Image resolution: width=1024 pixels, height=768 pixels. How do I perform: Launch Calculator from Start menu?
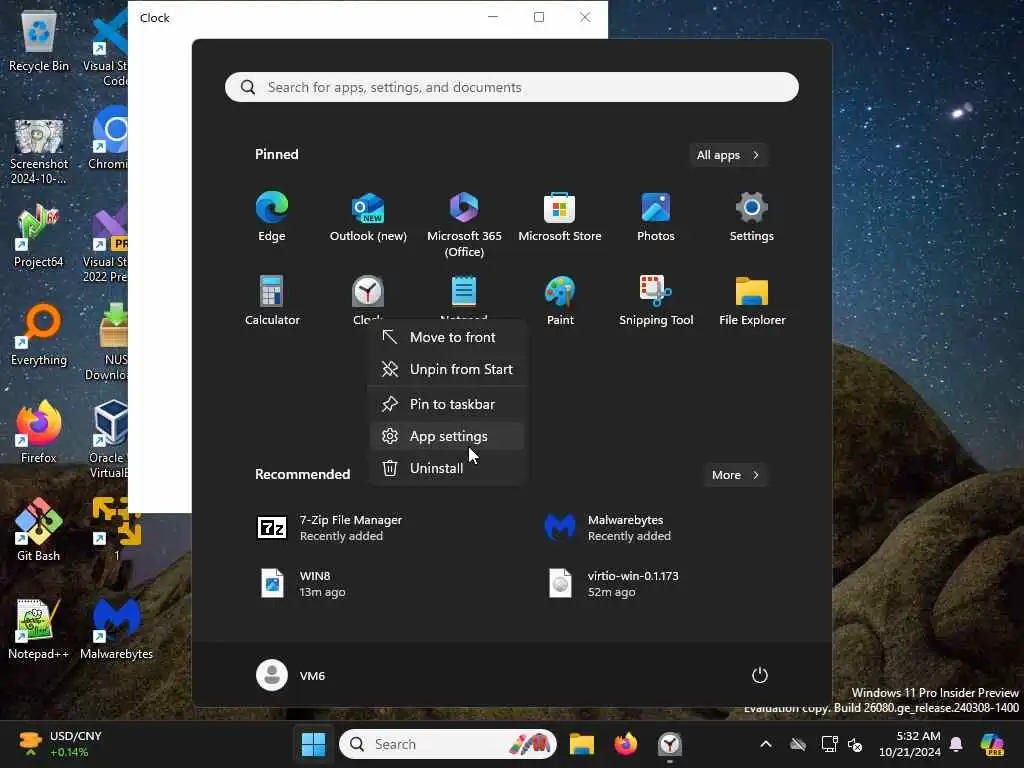pos(272,300)
